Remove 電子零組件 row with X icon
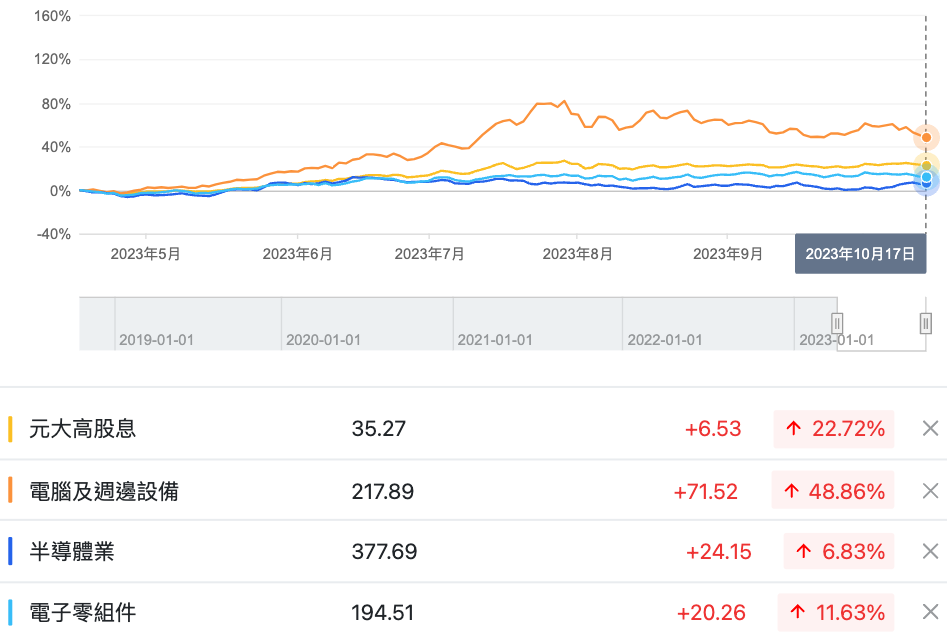The height and width of the screenshot is (638, 947). 930,612
